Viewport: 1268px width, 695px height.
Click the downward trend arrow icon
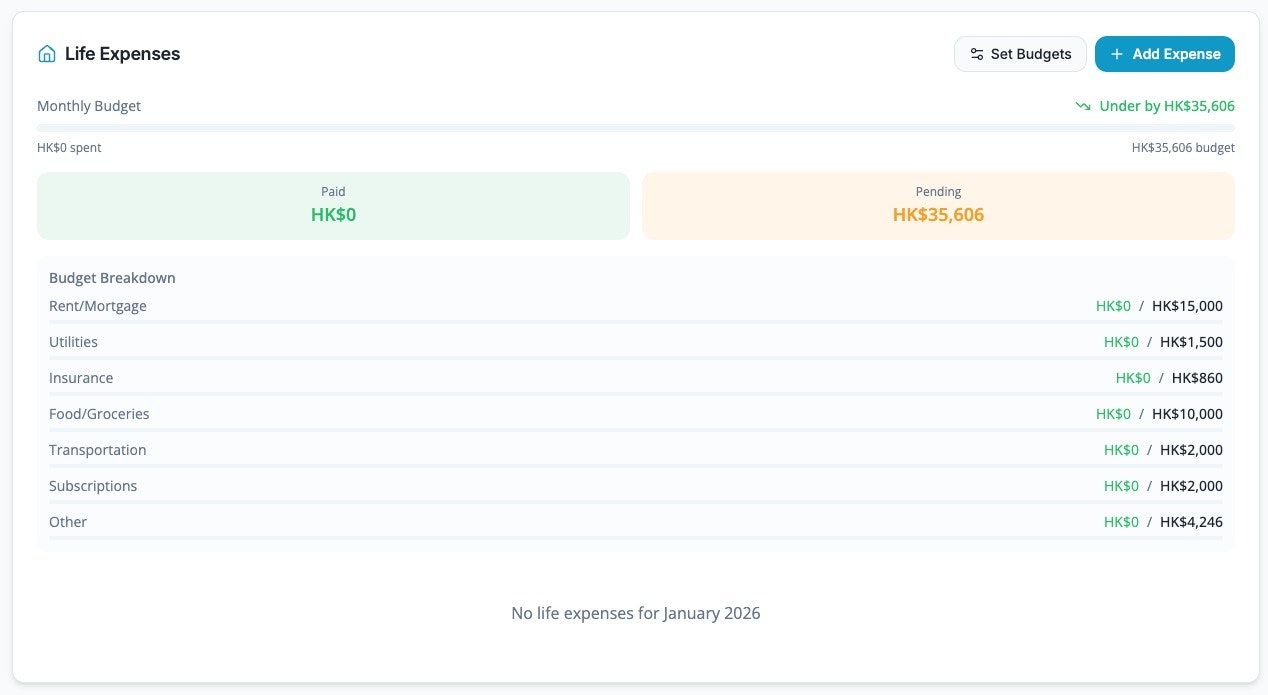tap(1083, 106)
